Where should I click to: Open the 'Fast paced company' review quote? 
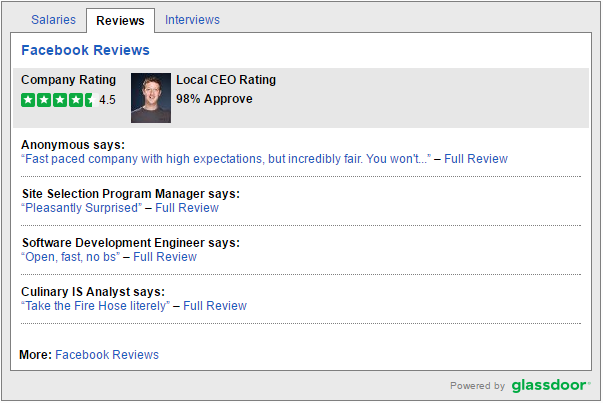pos(226,159)
